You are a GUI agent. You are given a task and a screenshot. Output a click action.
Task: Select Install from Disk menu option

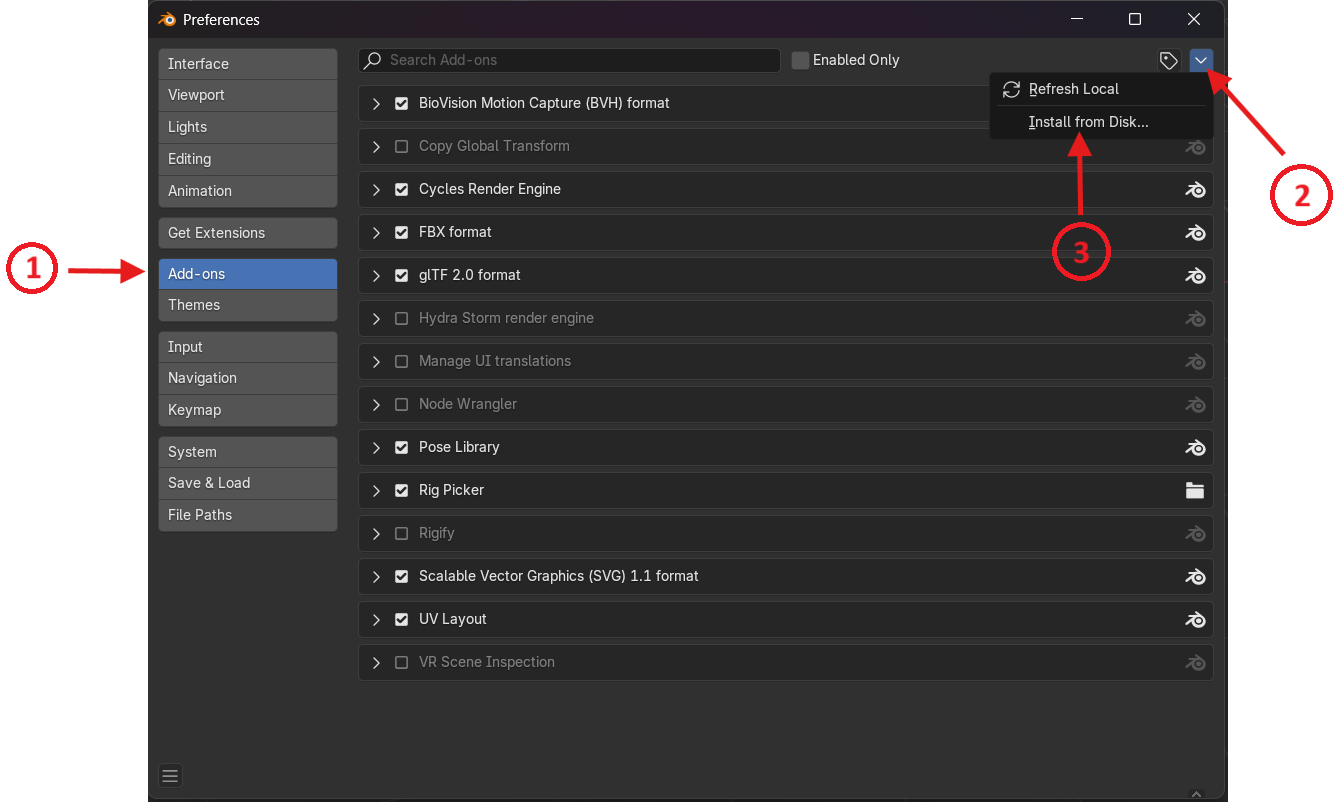(1088, 122)
